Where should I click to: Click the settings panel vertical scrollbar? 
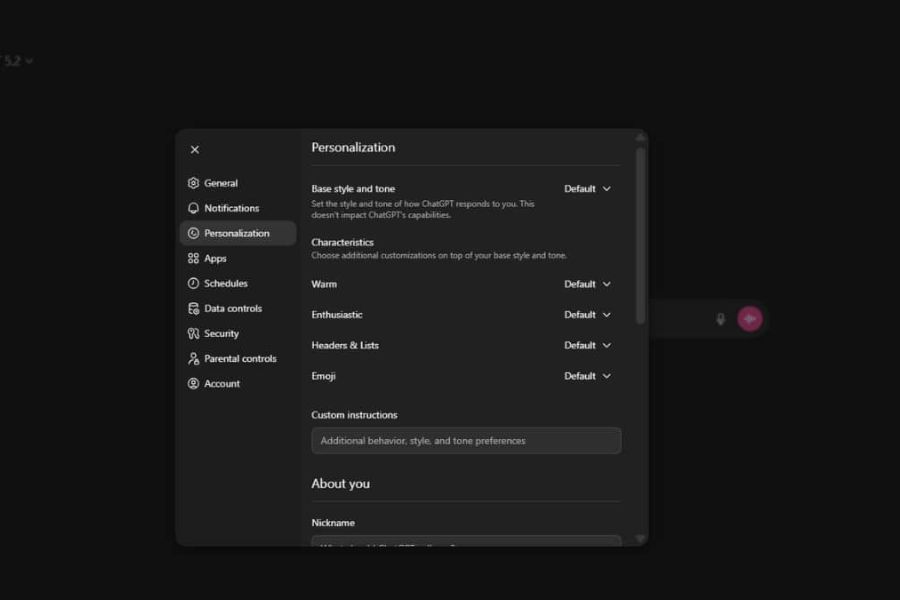click(x=640, y=235)
